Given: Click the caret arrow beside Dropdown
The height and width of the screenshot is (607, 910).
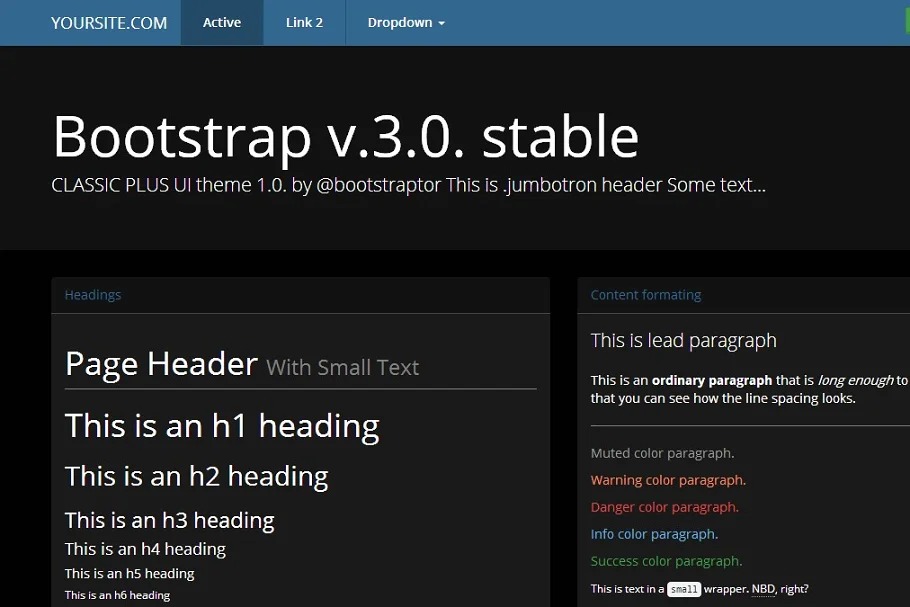Looking at the screenshot, I should [x=442, y=24].
